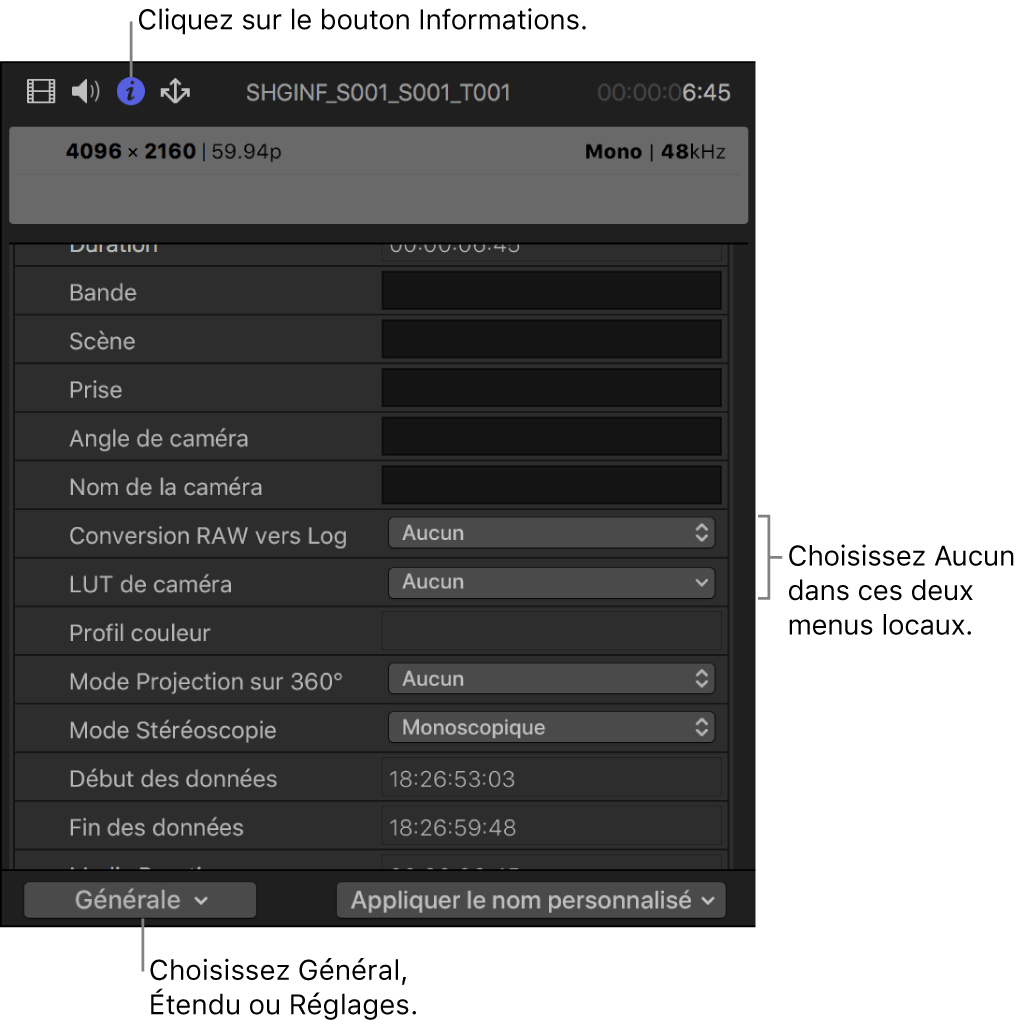
Task: Click the timecode 00:00:06:45
Action: pos(663,92)
